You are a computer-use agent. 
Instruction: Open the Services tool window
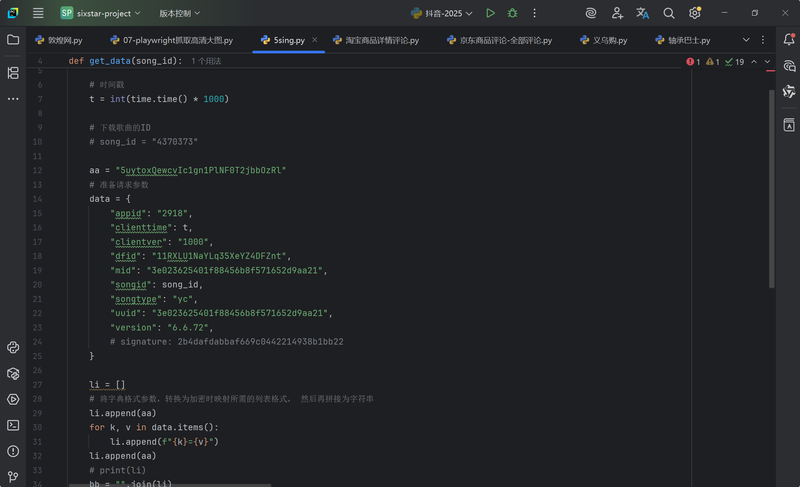click(13, 399)
